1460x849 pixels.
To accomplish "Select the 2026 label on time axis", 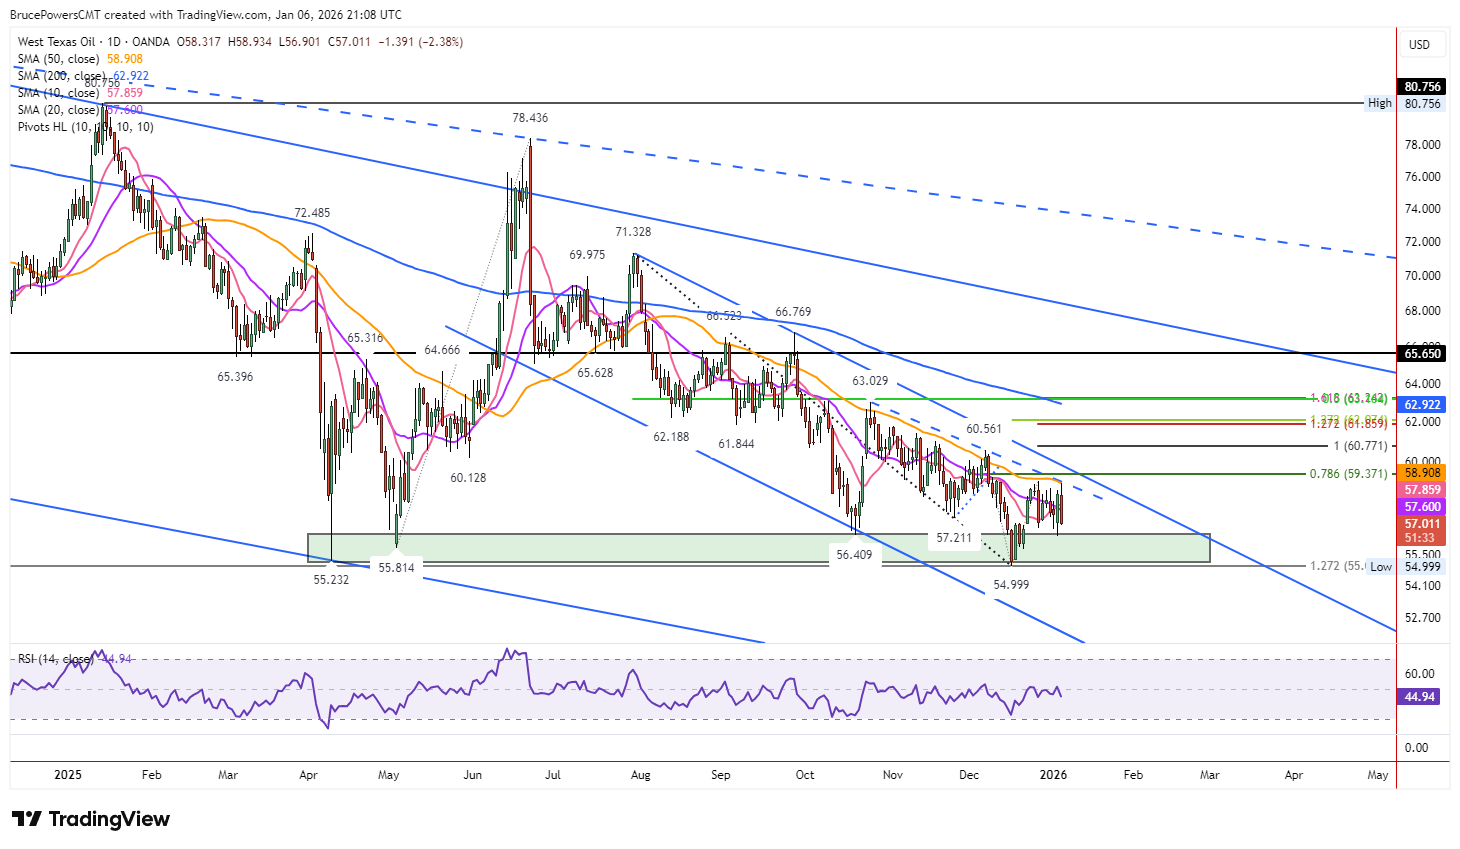I will coord(1053,775).
